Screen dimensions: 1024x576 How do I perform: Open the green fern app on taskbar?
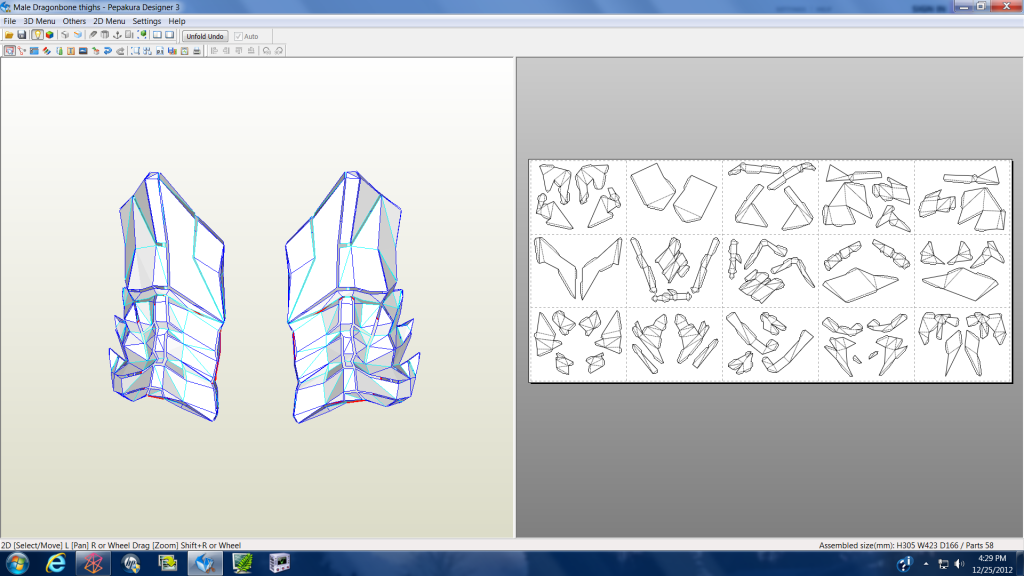242,563
